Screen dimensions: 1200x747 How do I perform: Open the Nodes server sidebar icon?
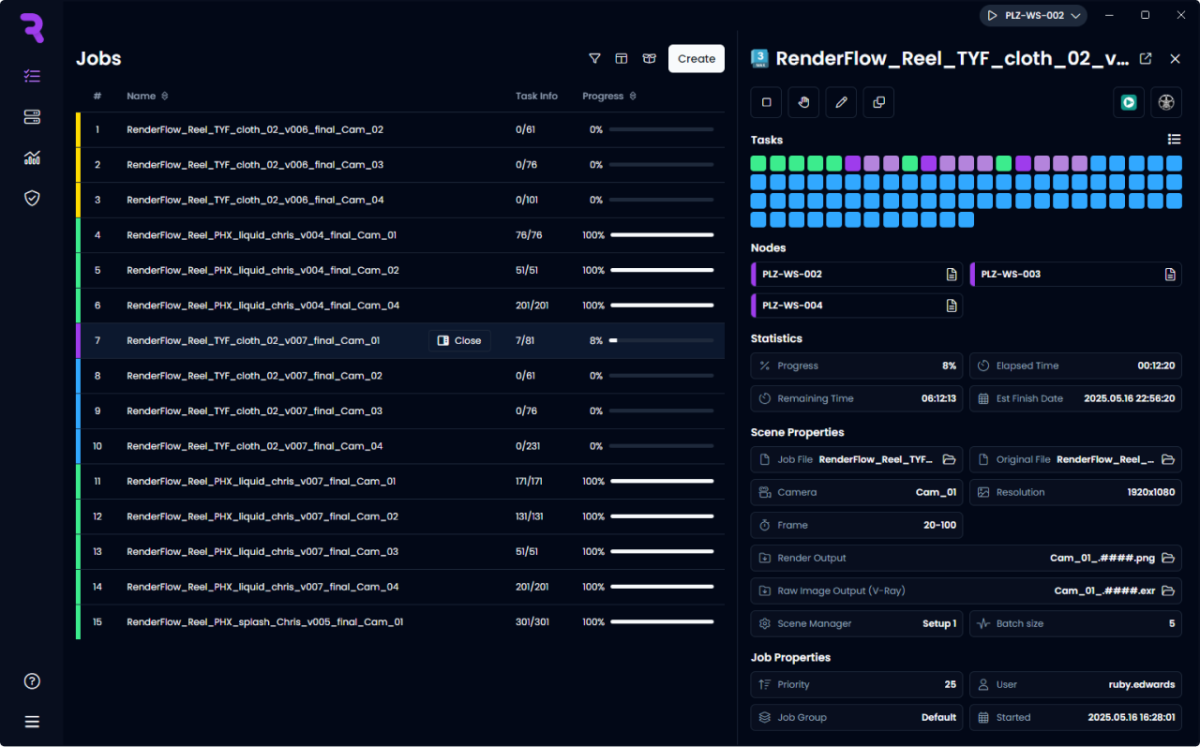pos(32,117)
